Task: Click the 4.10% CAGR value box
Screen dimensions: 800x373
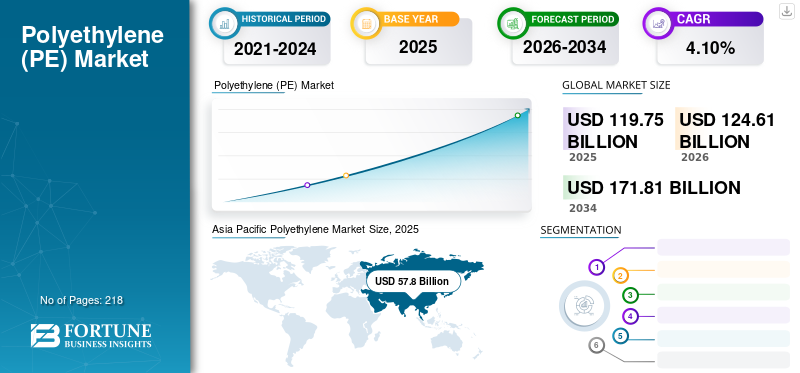Action: [x=710, y=47]
